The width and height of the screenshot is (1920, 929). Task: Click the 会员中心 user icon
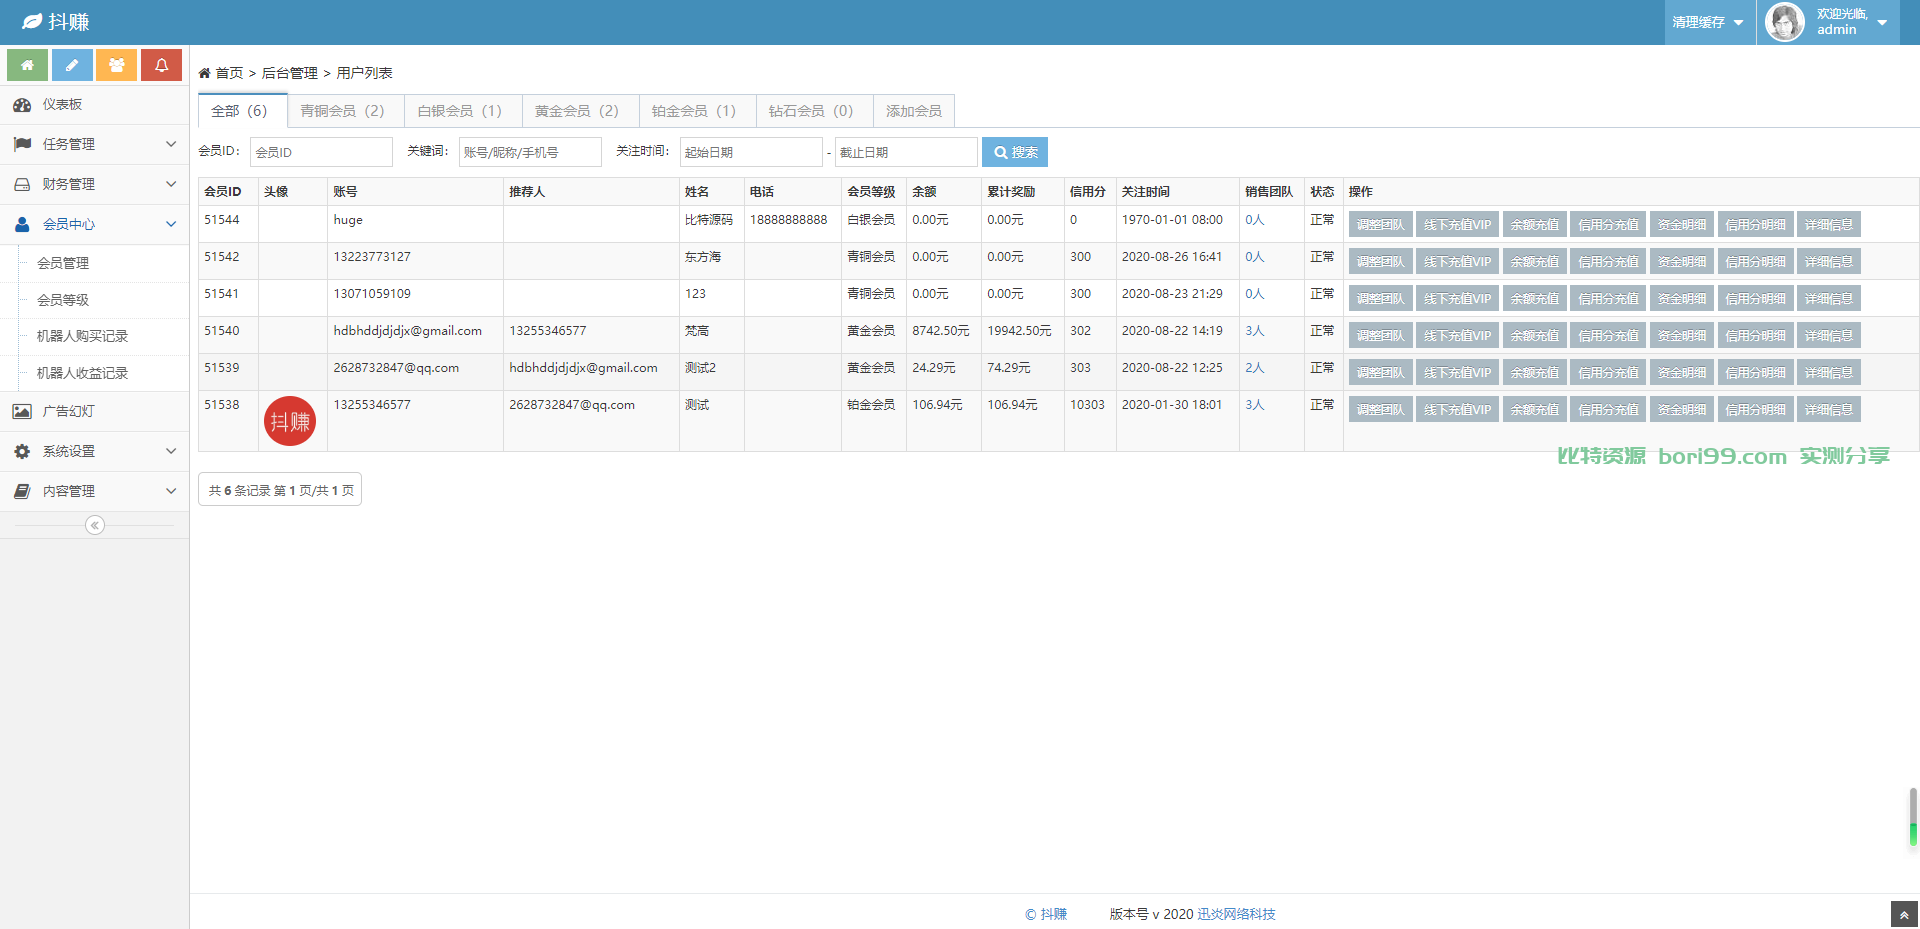tap(22, 224)
